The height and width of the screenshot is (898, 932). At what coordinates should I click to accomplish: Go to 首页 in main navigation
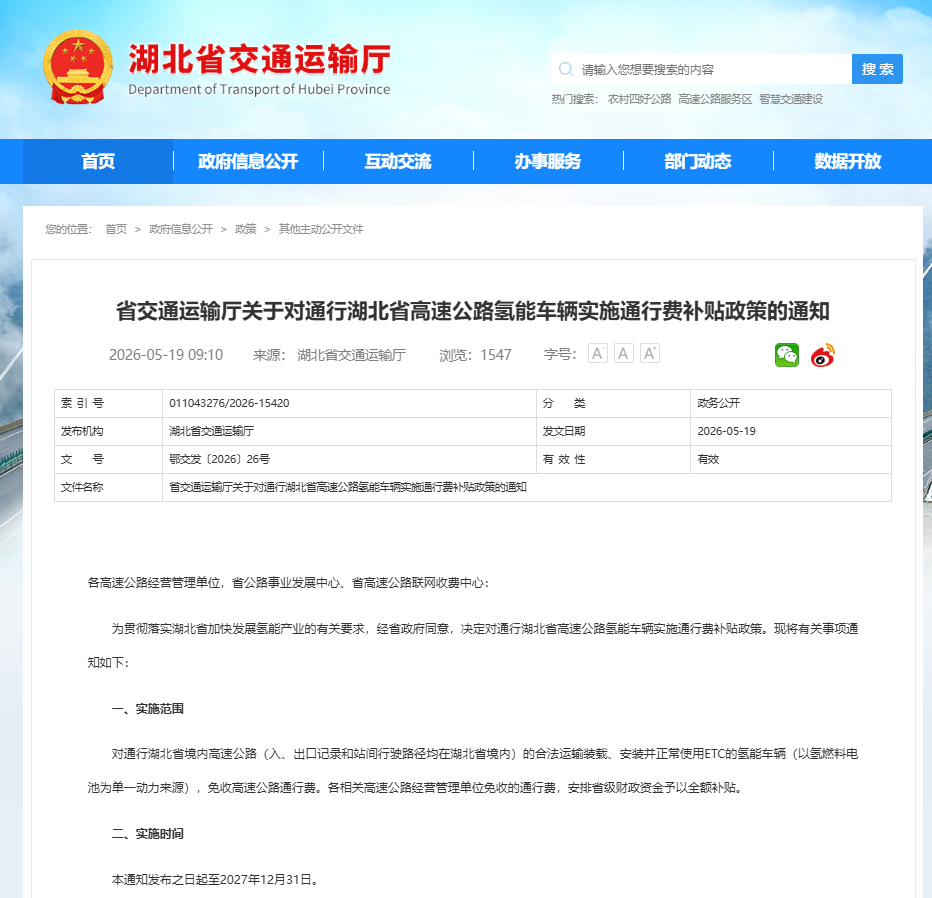coord(98,161)
